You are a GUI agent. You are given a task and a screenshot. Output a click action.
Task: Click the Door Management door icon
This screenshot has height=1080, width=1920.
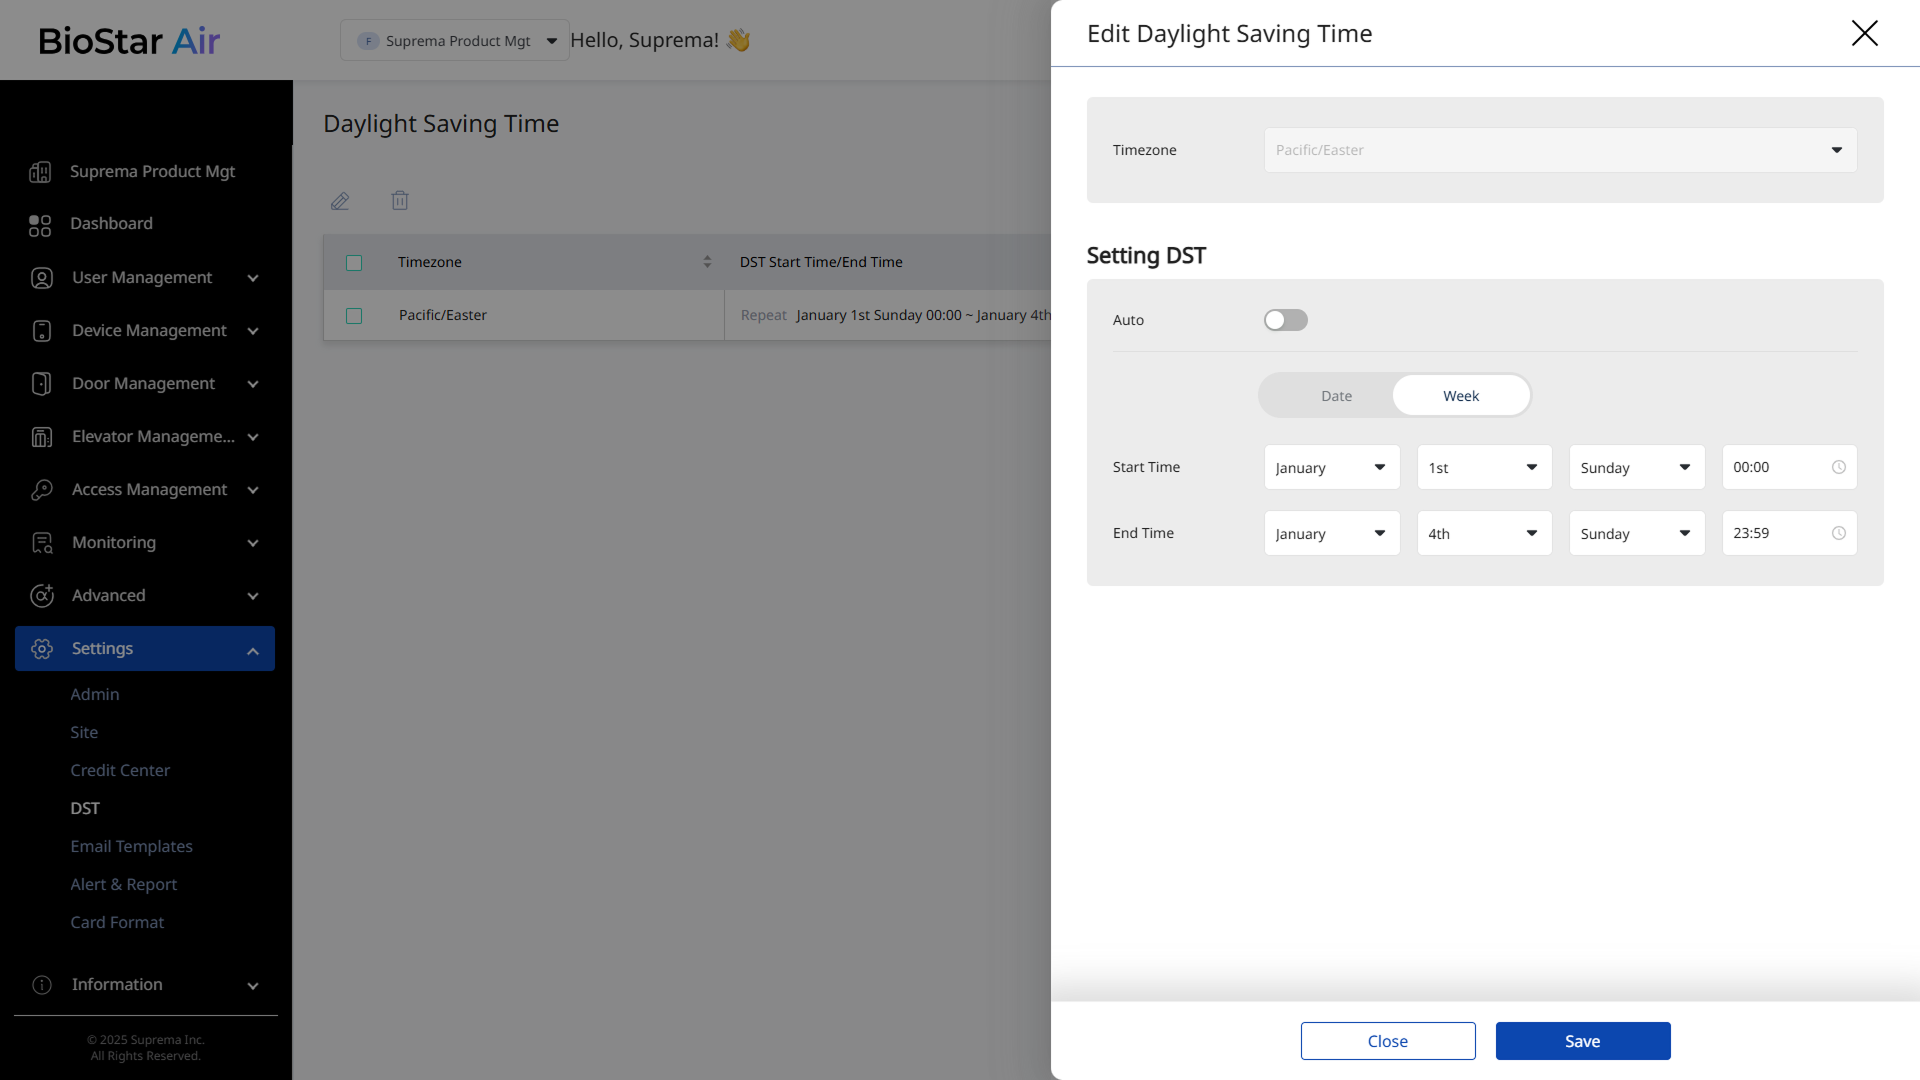click(41, 384)
